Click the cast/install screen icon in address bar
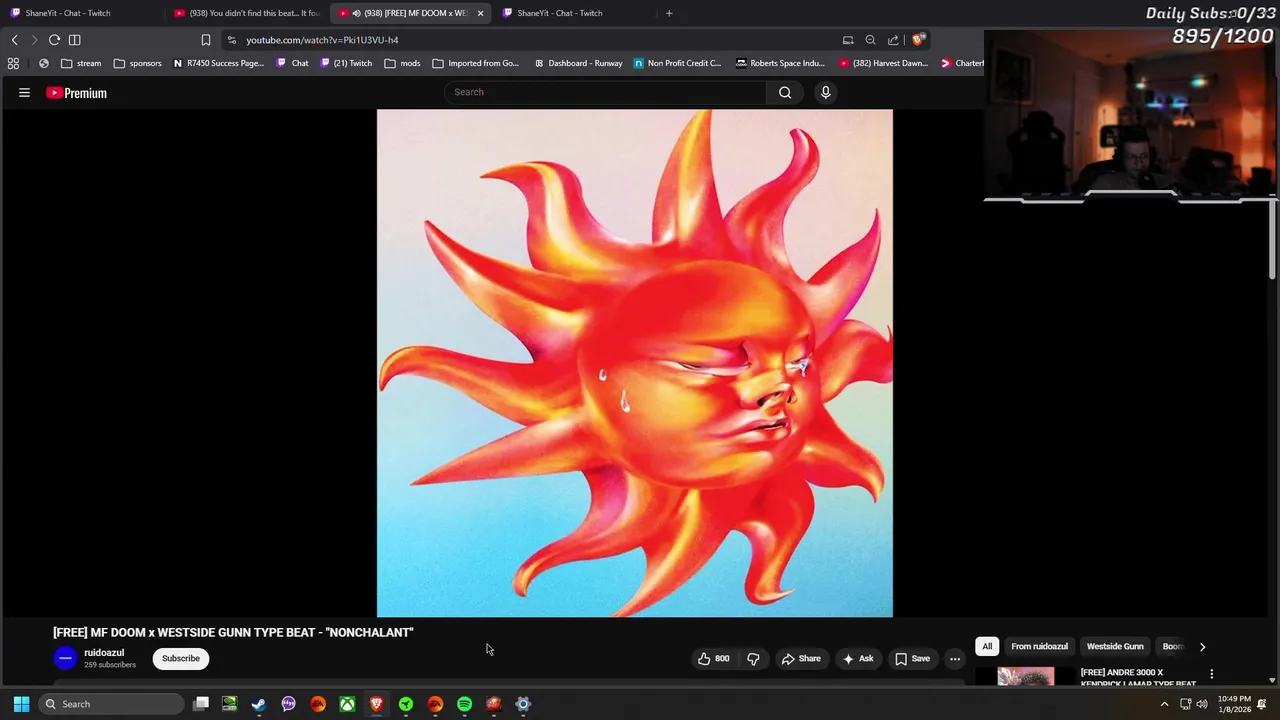1280x720 pixels. 848,40
